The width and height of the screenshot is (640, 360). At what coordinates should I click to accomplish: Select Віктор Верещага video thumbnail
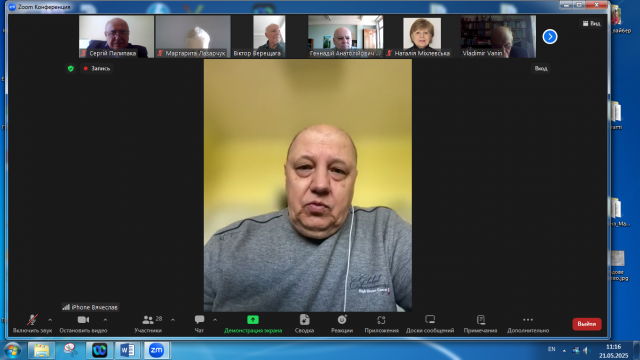click(269, 36)
